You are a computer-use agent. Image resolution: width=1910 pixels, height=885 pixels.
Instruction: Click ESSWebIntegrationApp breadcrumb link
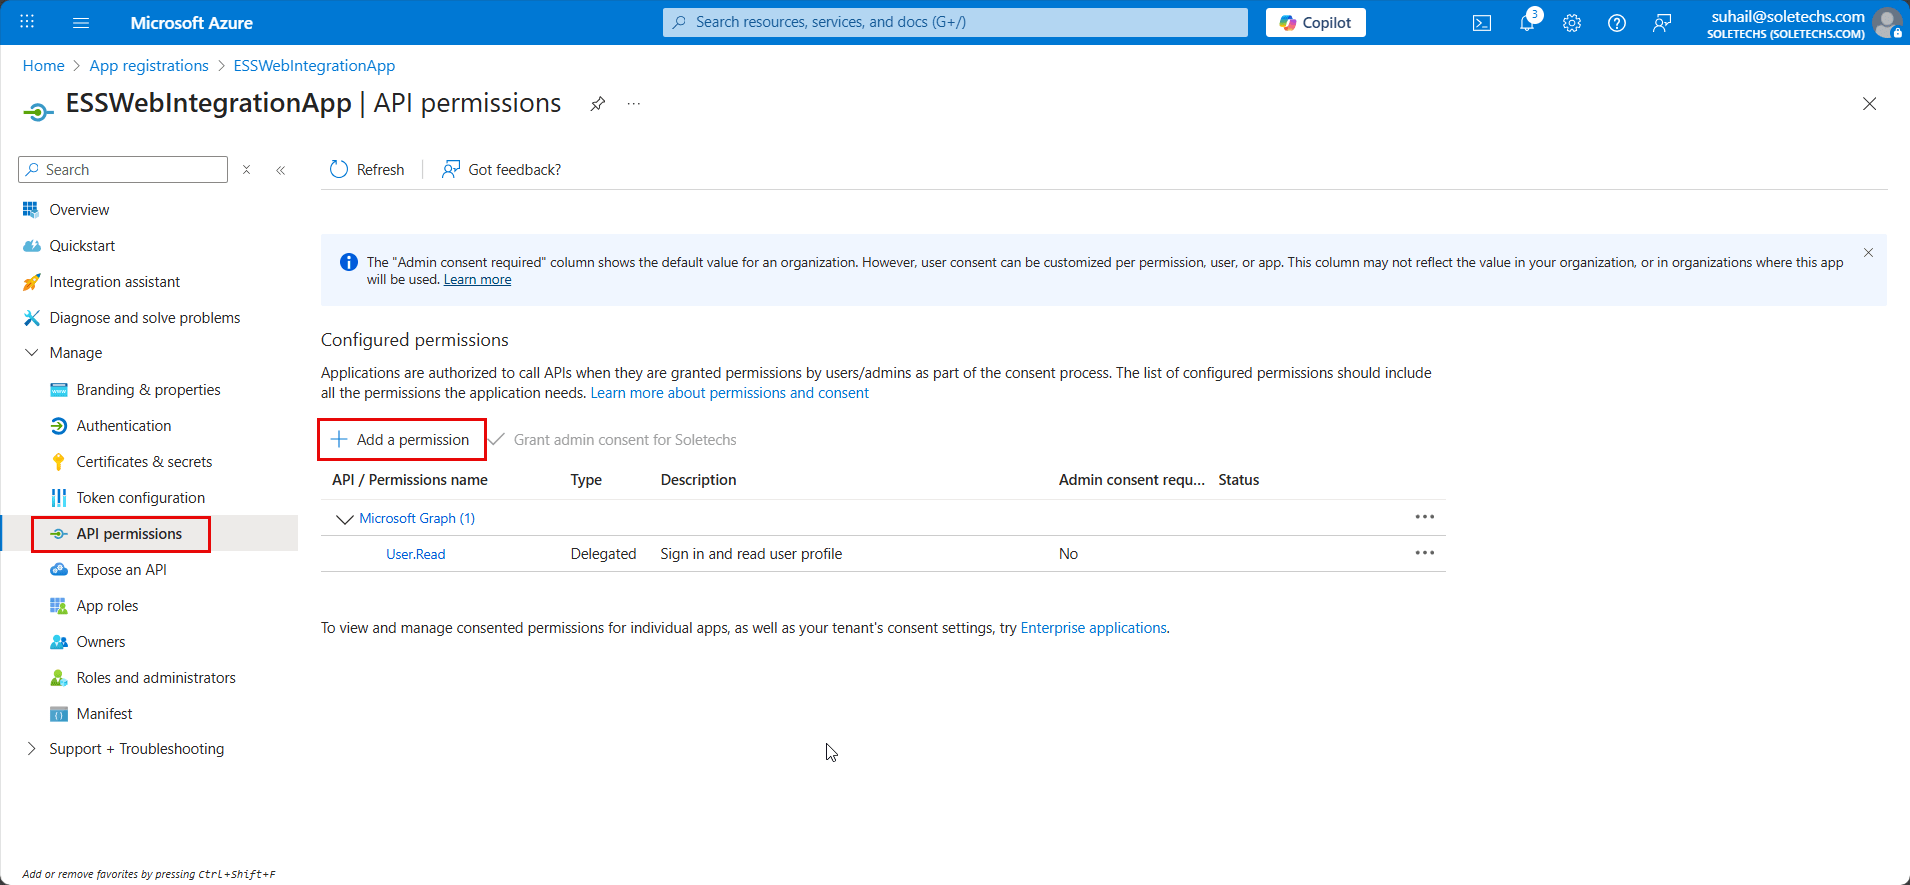[314, 66]
